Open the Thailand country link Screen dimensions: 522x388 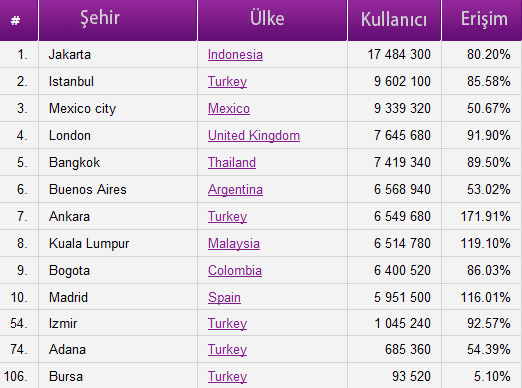232,163
